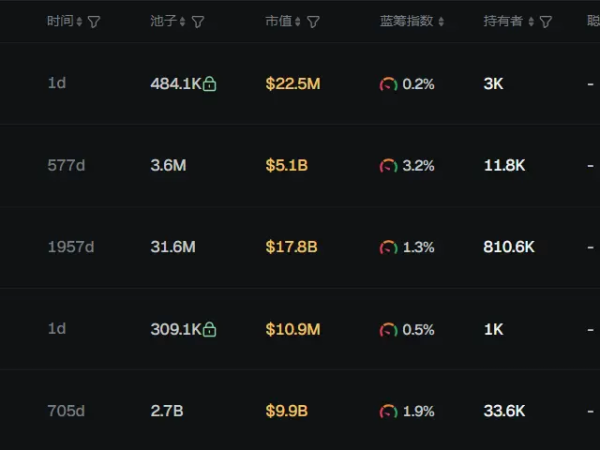Click 蓝筹指数 column header label
This screenshot has width=600, height=450.
tap(406, 21)
